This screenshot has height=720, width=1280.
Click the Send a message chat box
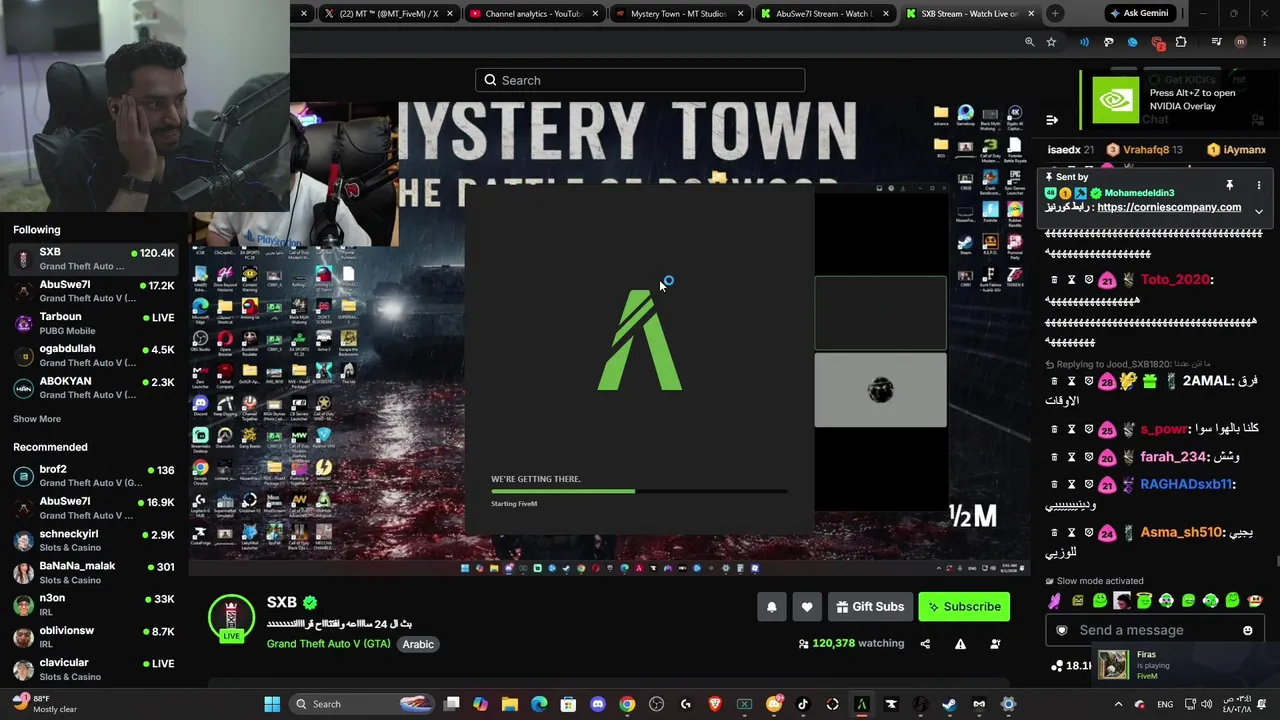[1155, 630]
